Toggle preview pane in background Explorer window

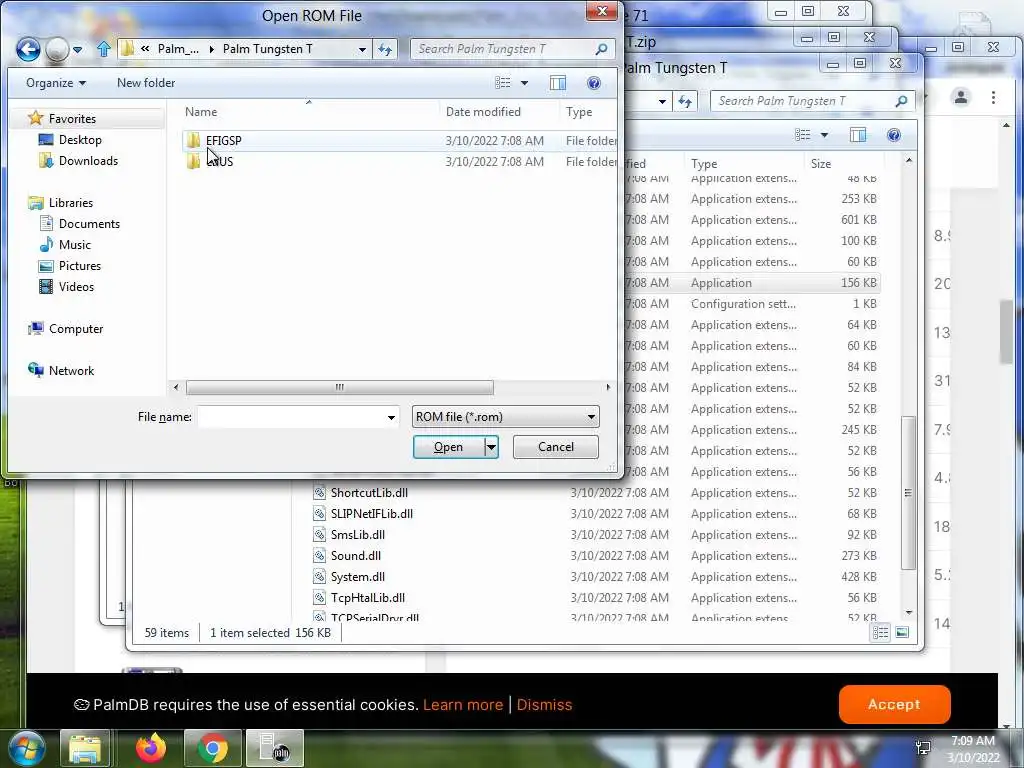pos(858,135)
